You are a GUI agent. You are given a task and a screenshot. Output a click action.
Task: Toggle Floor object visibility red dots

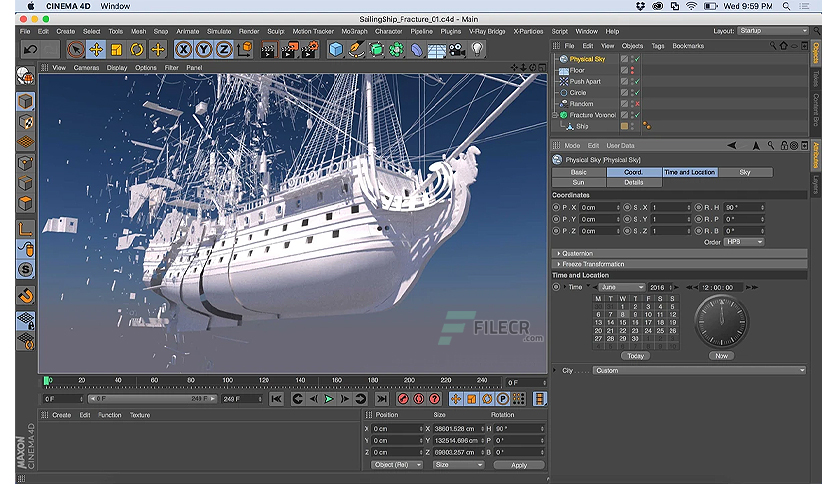[633, 70]
